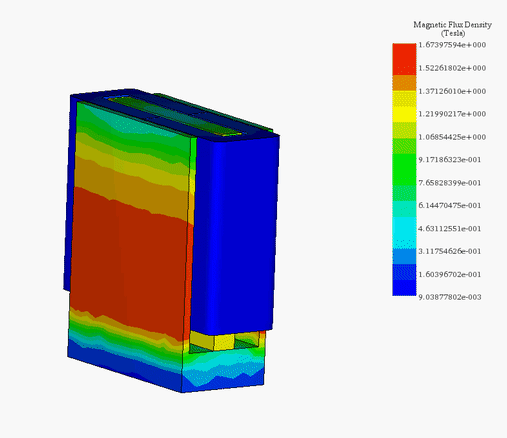Click the top slot of the model
507x438 pixels.
pyautogui.click(x=176, y=115)
